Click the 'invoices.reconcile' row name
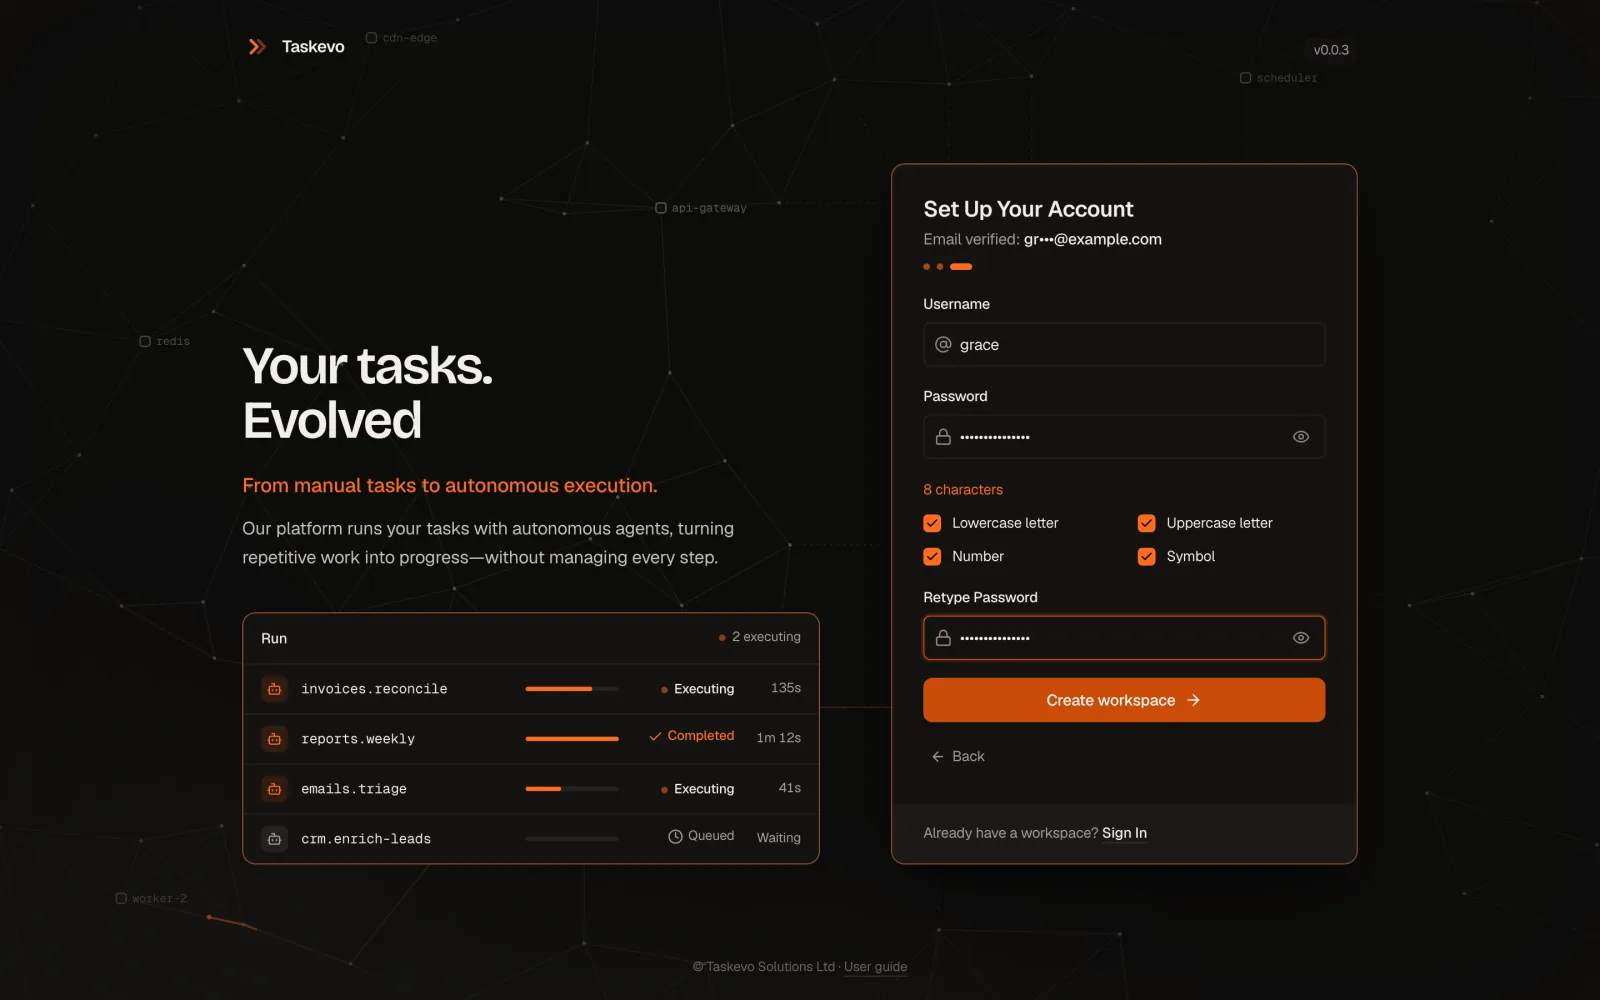 click(374, 689)
